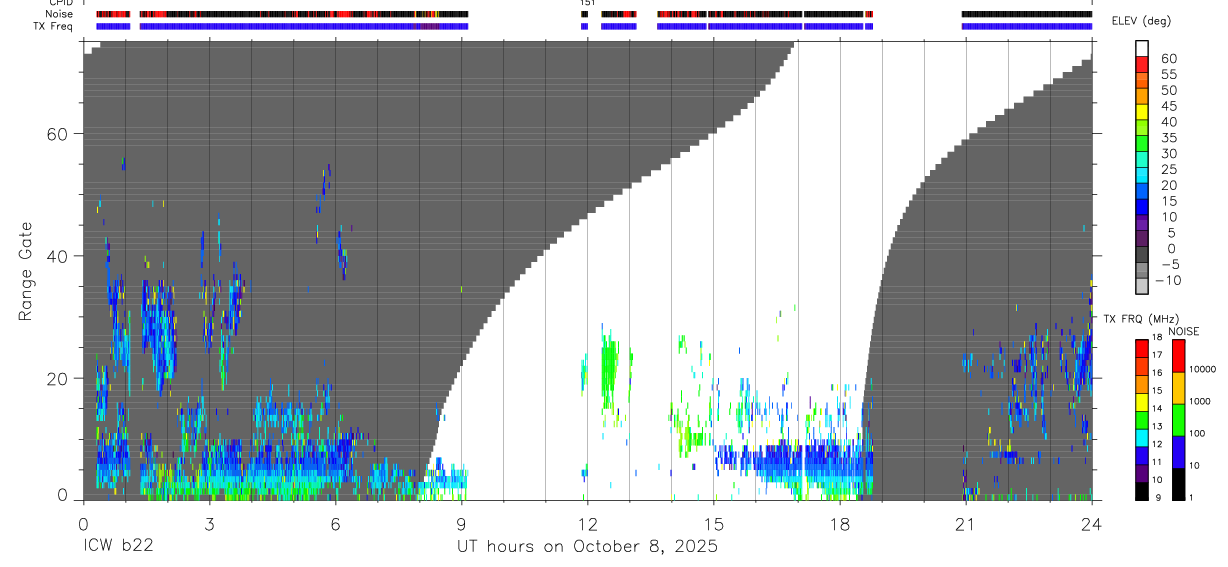1228x567 pixels.
Task: Click the 'NOISE' legend title above colorbar
Action: click(x=1183, y=331)
